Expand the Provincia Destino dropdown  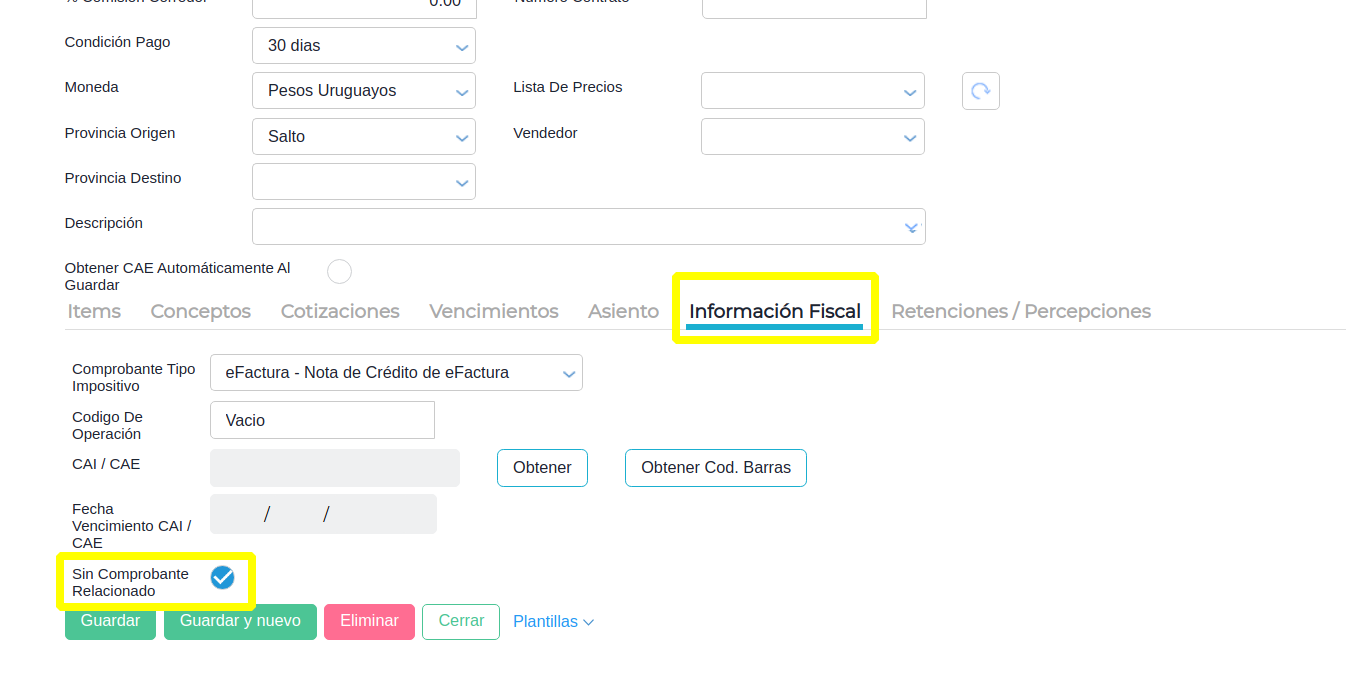tap(363, 182)
